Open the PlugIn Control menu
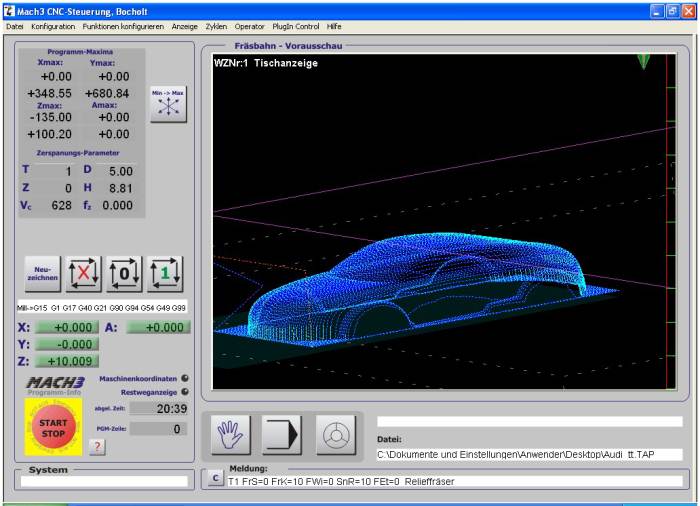700x506 pixels. click(x=297, y=26)
